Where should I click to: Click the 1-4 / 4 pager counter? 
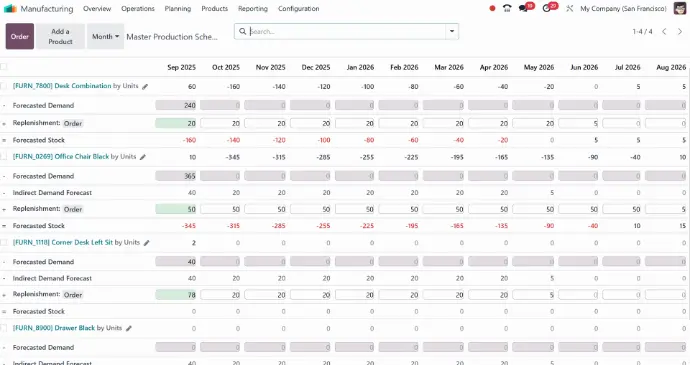coord(642,31)
